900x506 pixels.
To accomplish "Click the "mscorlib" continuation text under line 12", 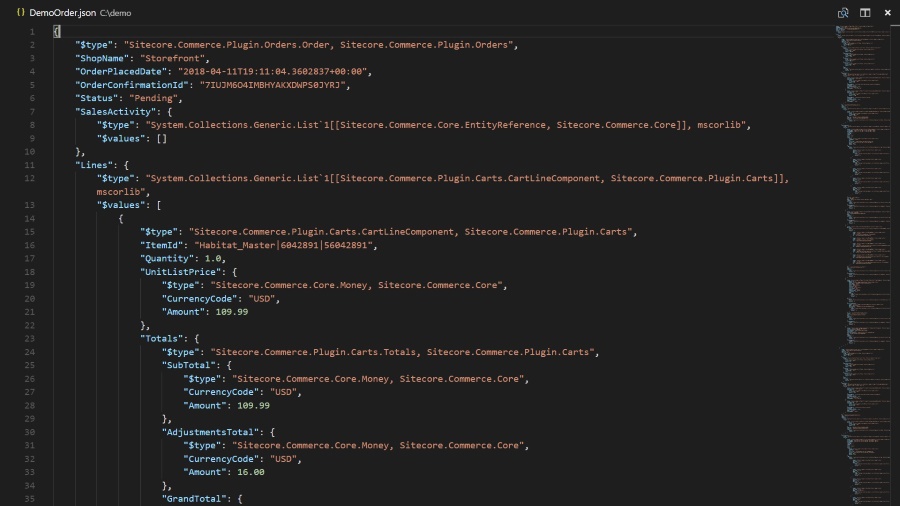I will pos(121,192).
